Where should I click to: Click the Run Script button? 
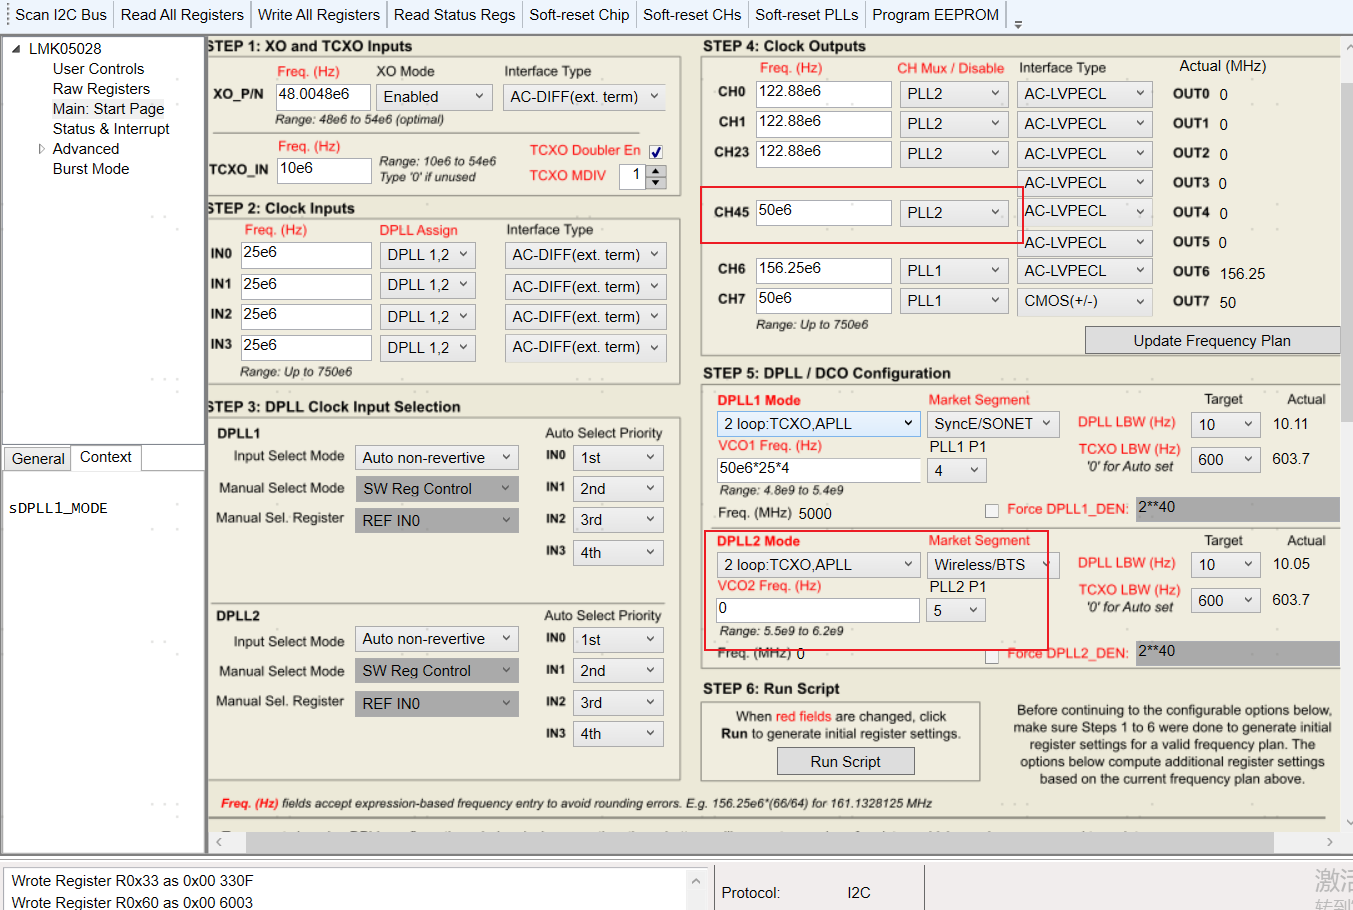(846, 762)
